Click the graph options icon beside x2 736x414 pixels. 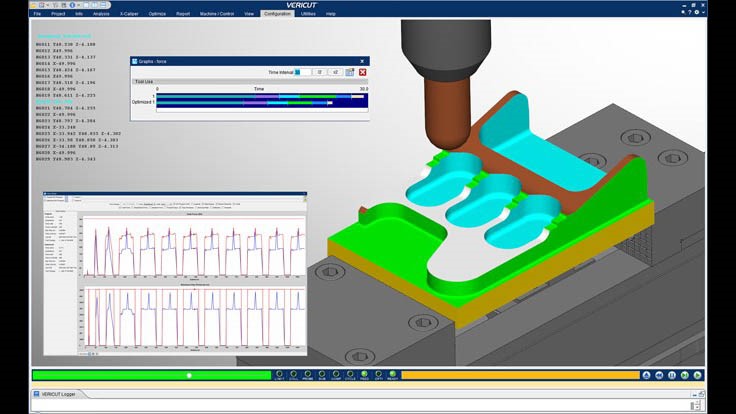click(349, 72)
